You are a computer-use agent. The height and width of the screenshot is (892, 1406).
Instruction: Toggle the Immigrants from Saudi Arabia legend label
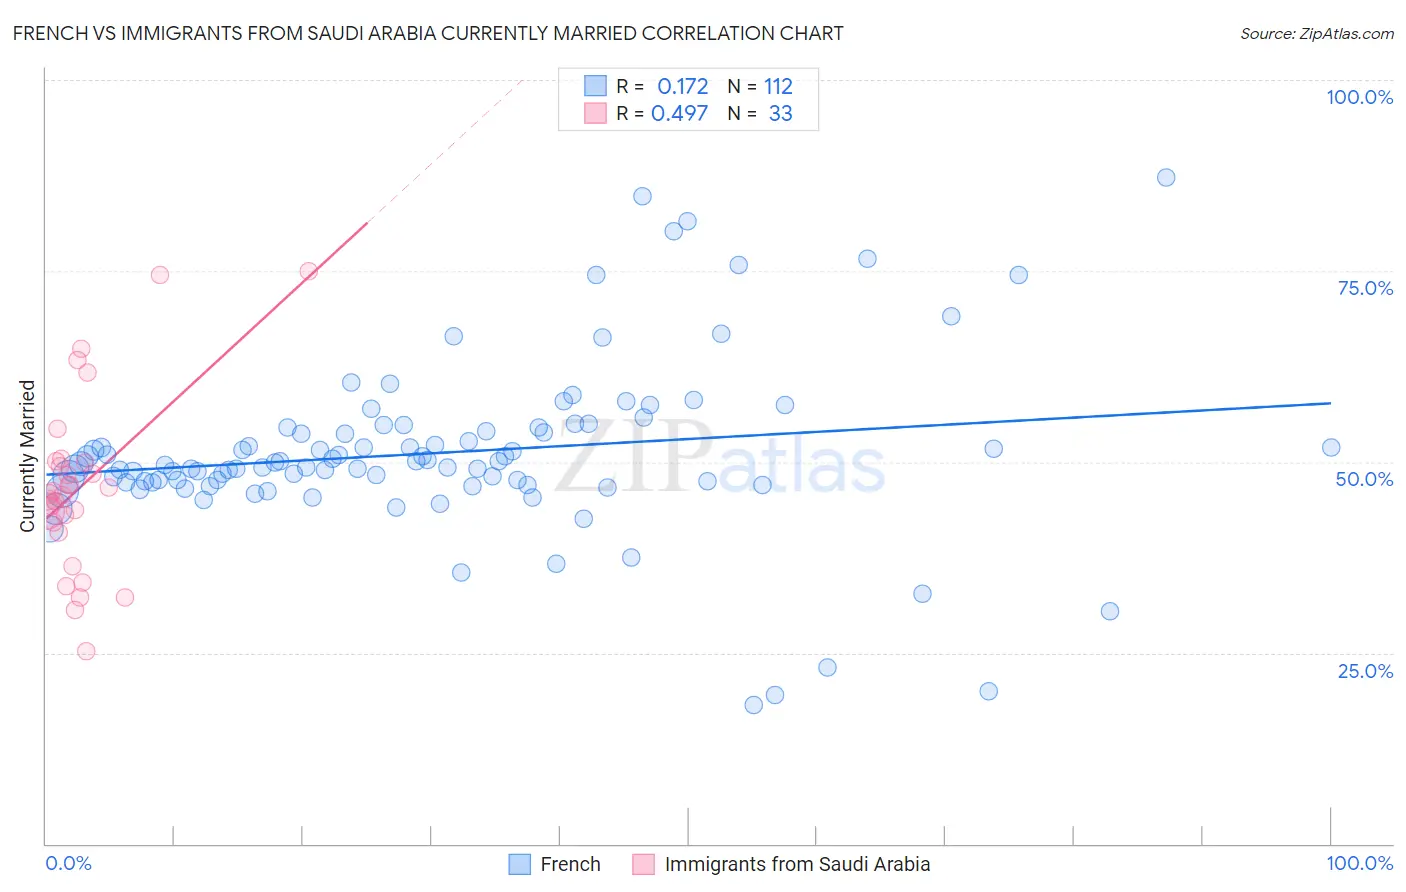tap(797, 864)
